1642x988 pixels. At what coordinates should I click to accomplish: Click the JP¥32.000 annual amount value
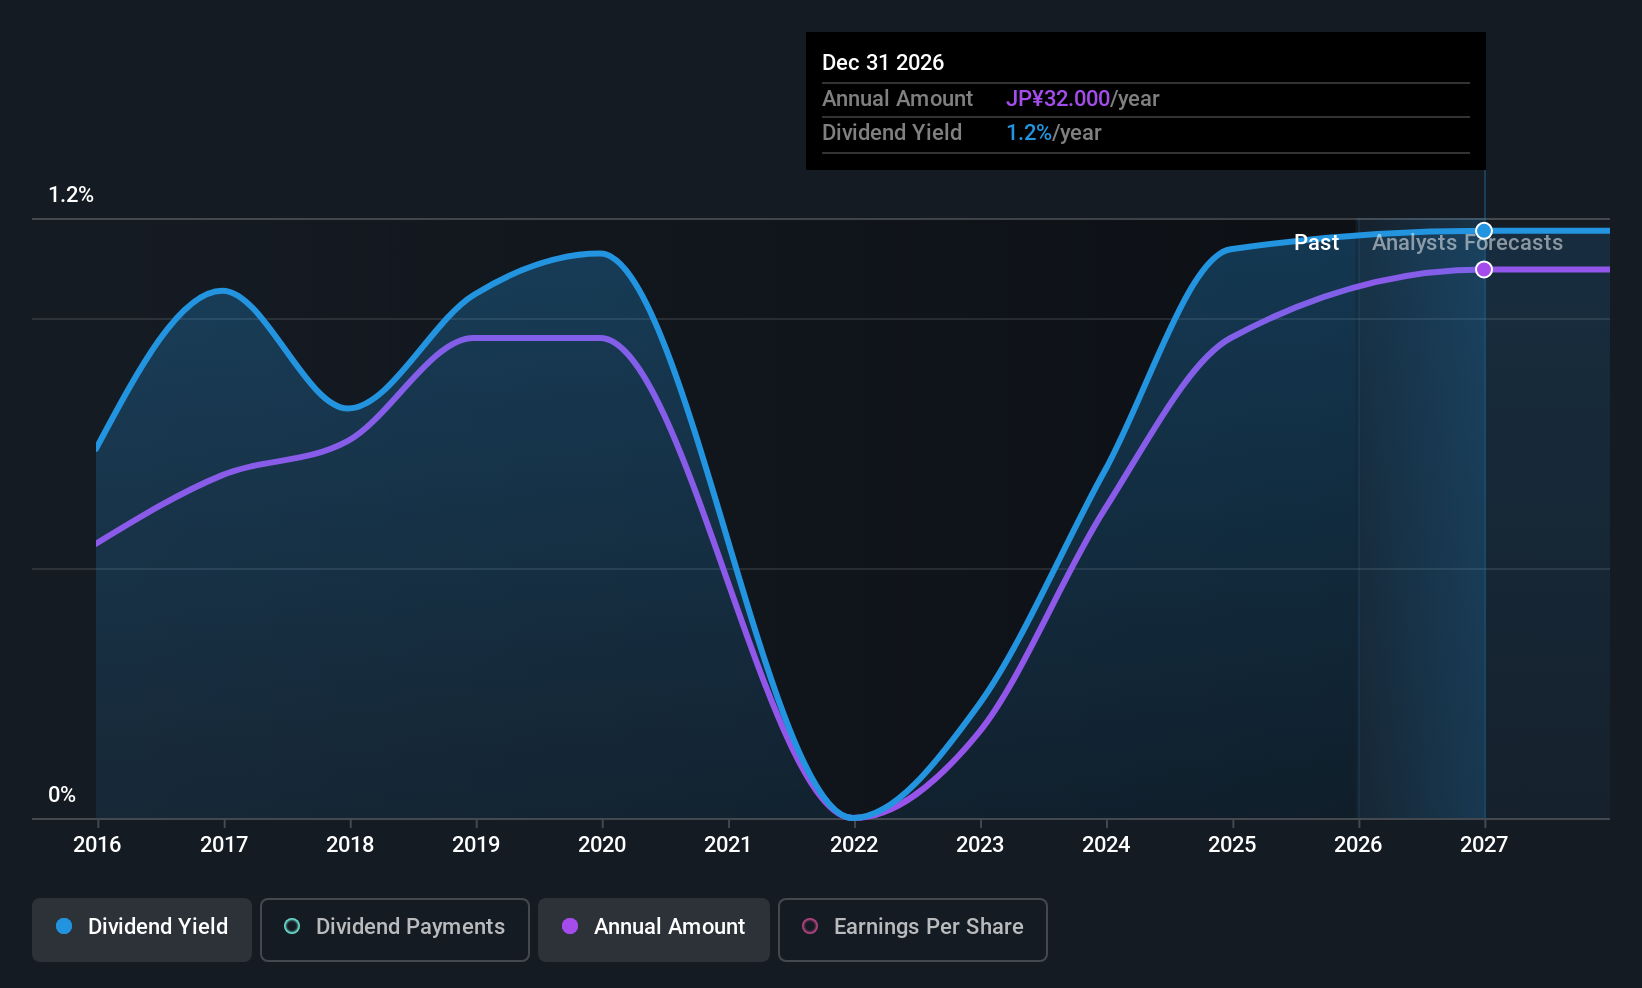coord(1058,99)
